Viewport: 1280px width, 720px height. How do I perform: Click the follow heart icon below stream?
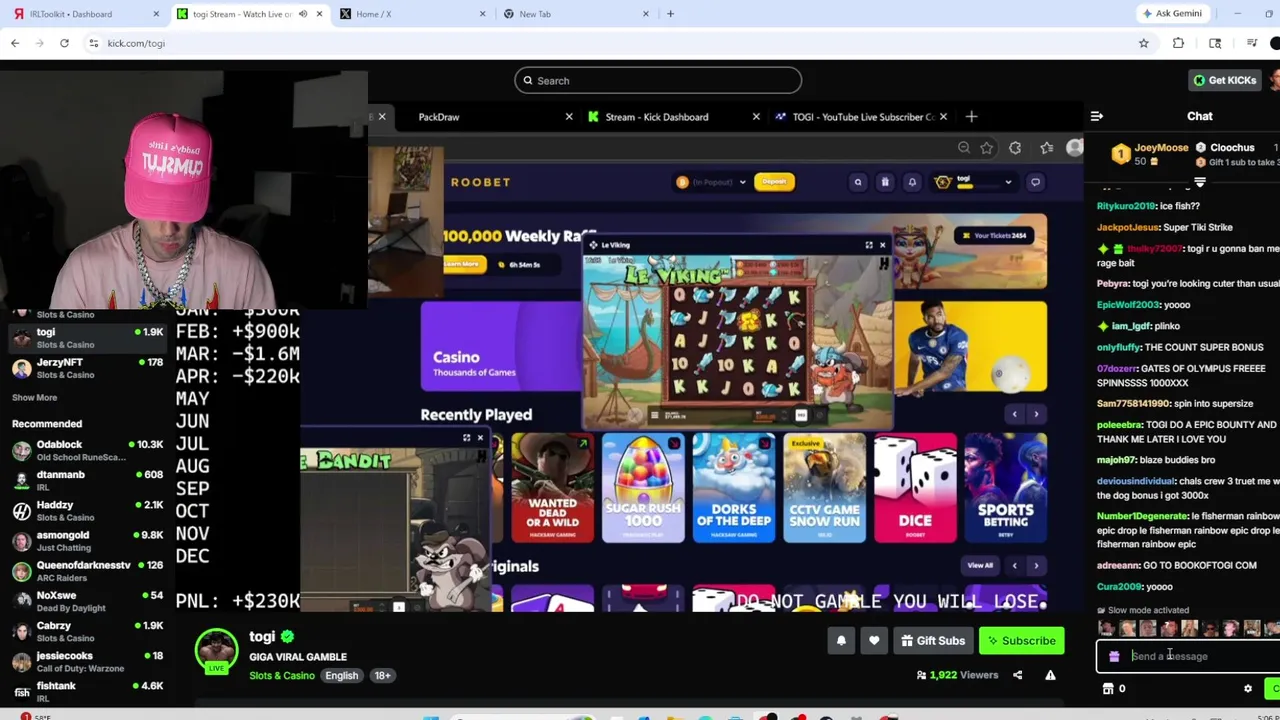[x=874, y=641]
